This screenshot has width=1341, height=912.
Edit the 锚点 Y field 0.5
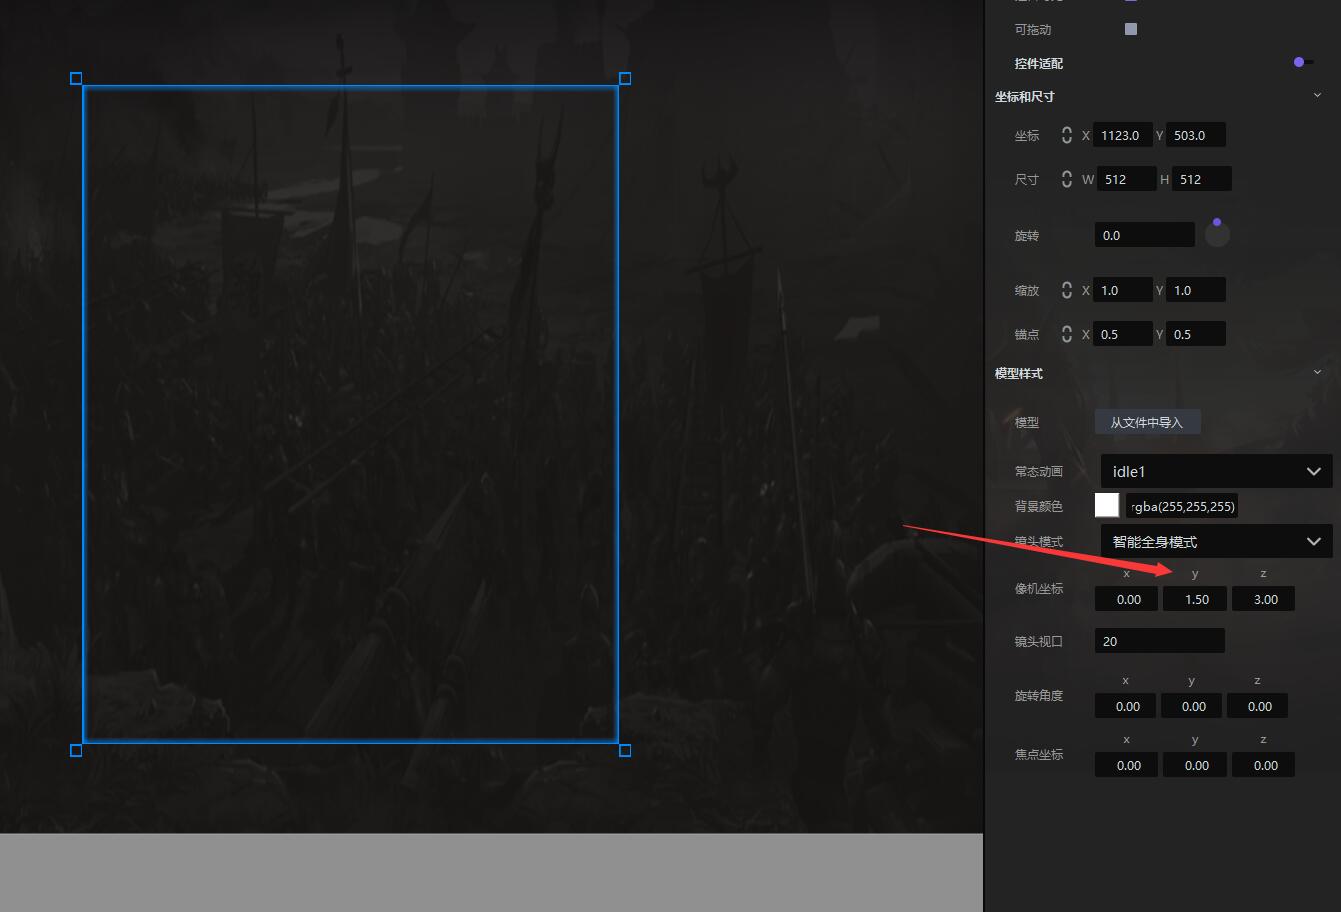[x=1196, y=334]
